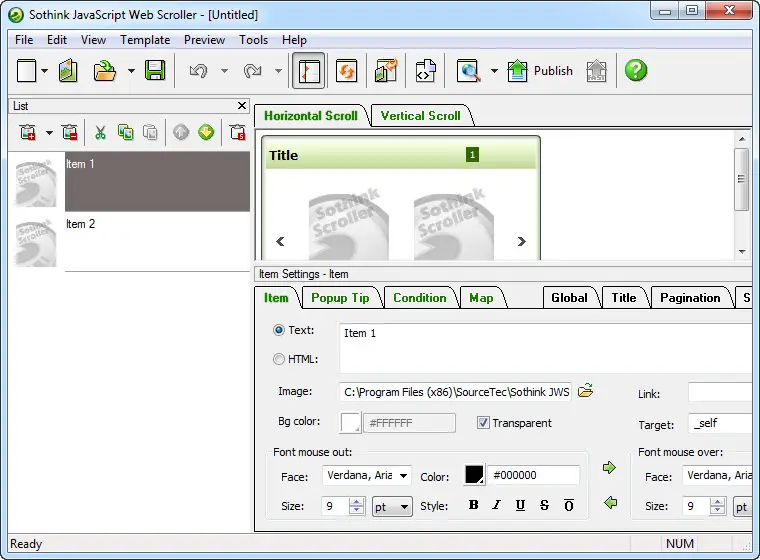Viewport: 760px width, 560px height.
Task: Switch to the Horizontal Scroll tab
Action: tap(311, 115)
